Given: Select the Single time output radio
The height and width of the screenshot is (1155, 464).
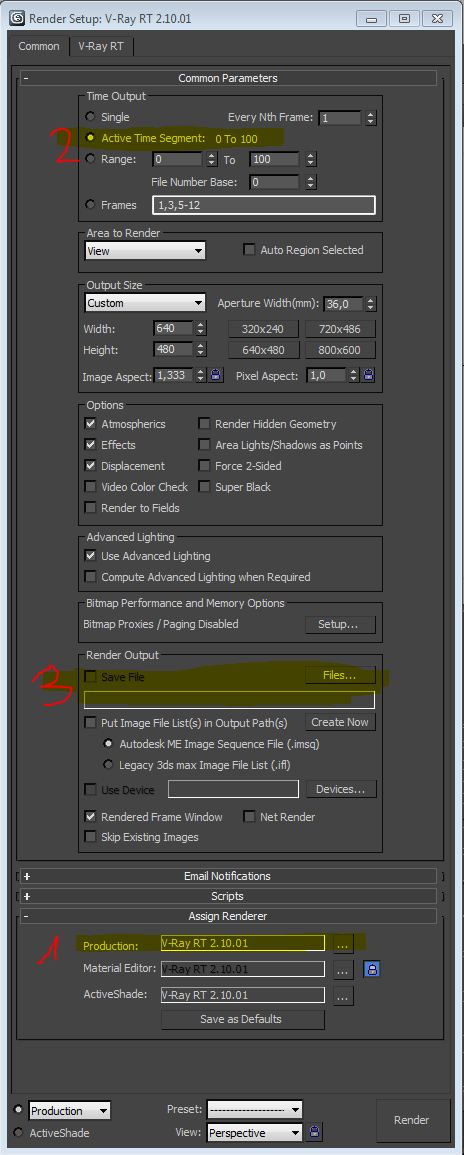Looking at the screenshot, I should 91,116.
